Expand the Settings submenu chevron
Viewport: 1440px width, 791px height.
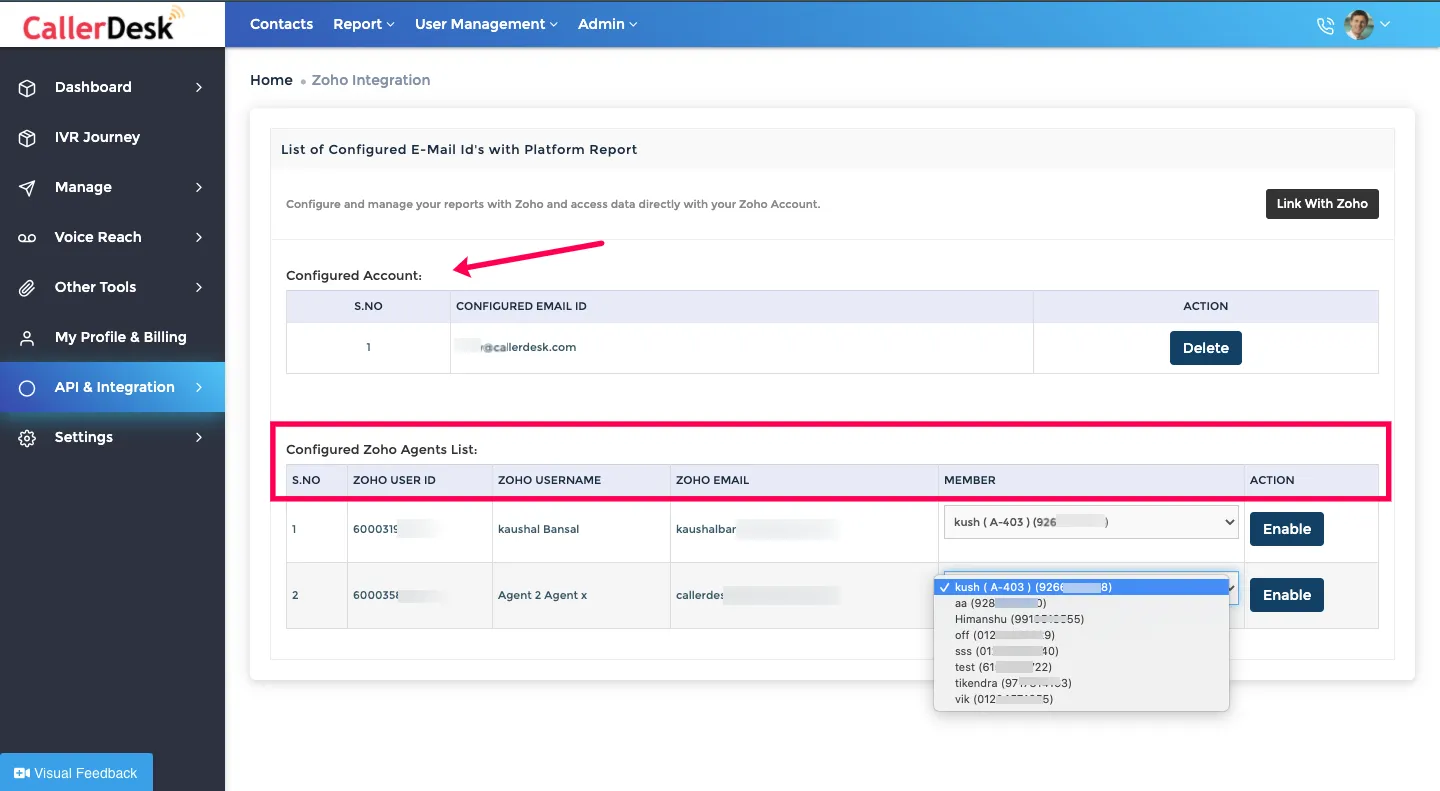click(x=199, y=437)
